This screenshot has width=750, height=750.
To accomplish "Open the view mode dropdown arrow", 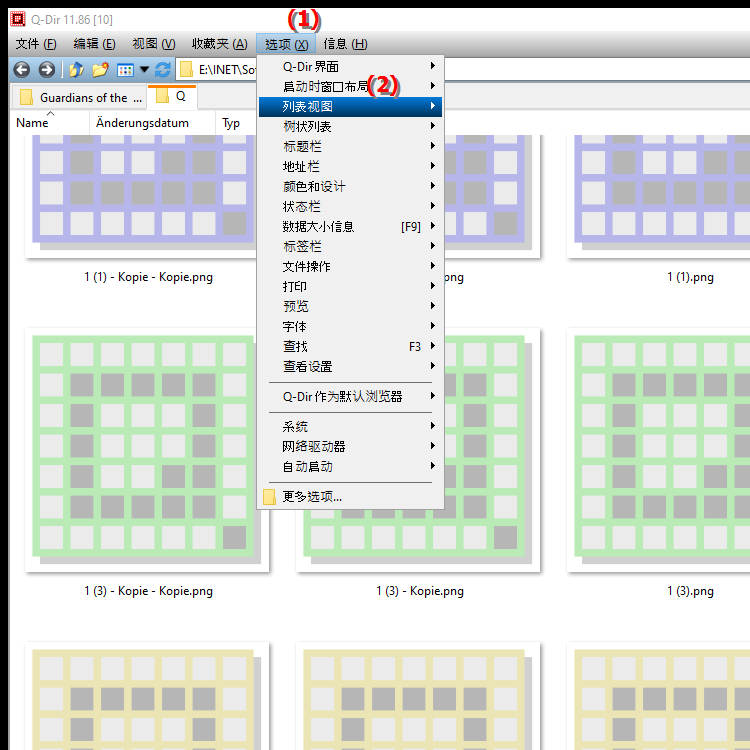I will pyautogui.click(x=144, y=70).
